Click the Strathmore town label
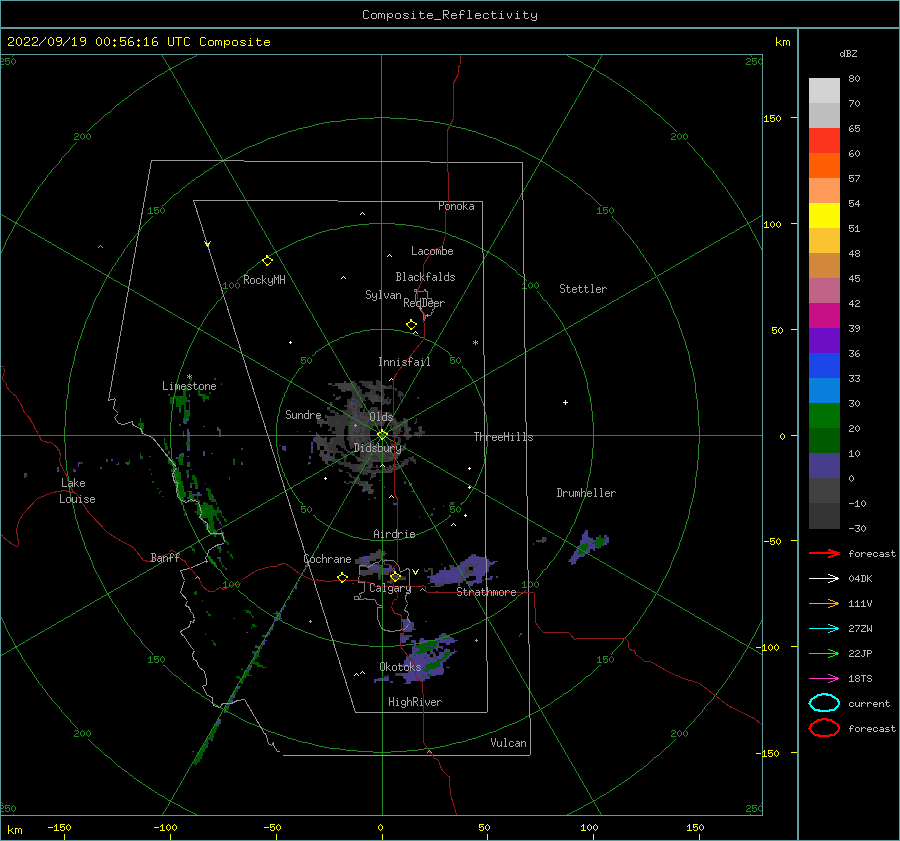900x841 pixels. coord(486,592)
